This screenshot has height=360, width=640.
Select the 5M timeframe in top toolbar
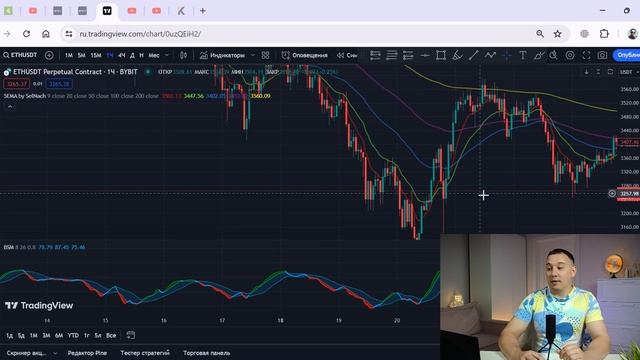[x=82, y=55]
